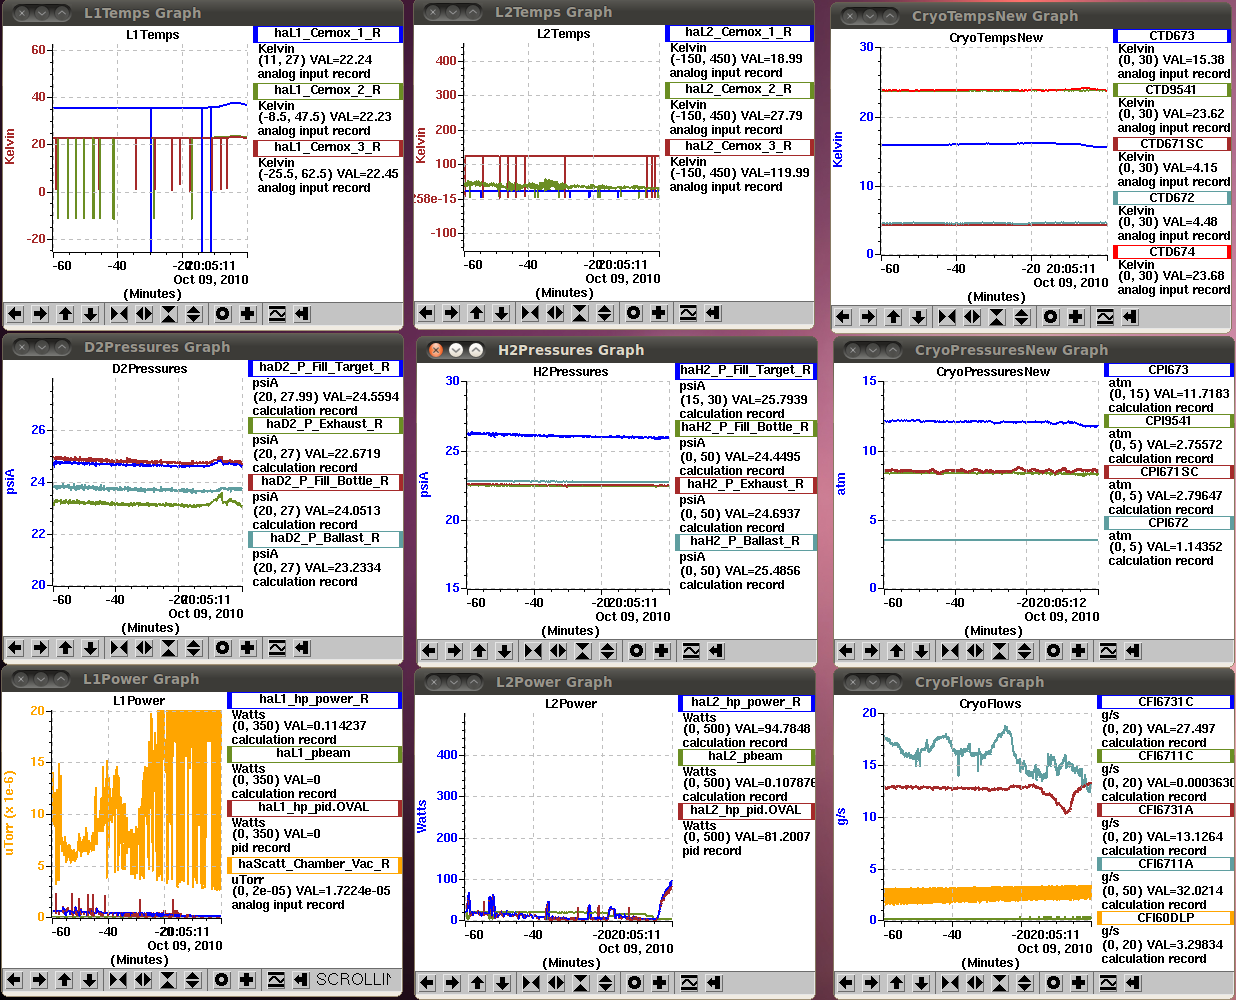
Task: Pan left in H2Pressures Graph toolbar
Action: [x=429, y=651]
